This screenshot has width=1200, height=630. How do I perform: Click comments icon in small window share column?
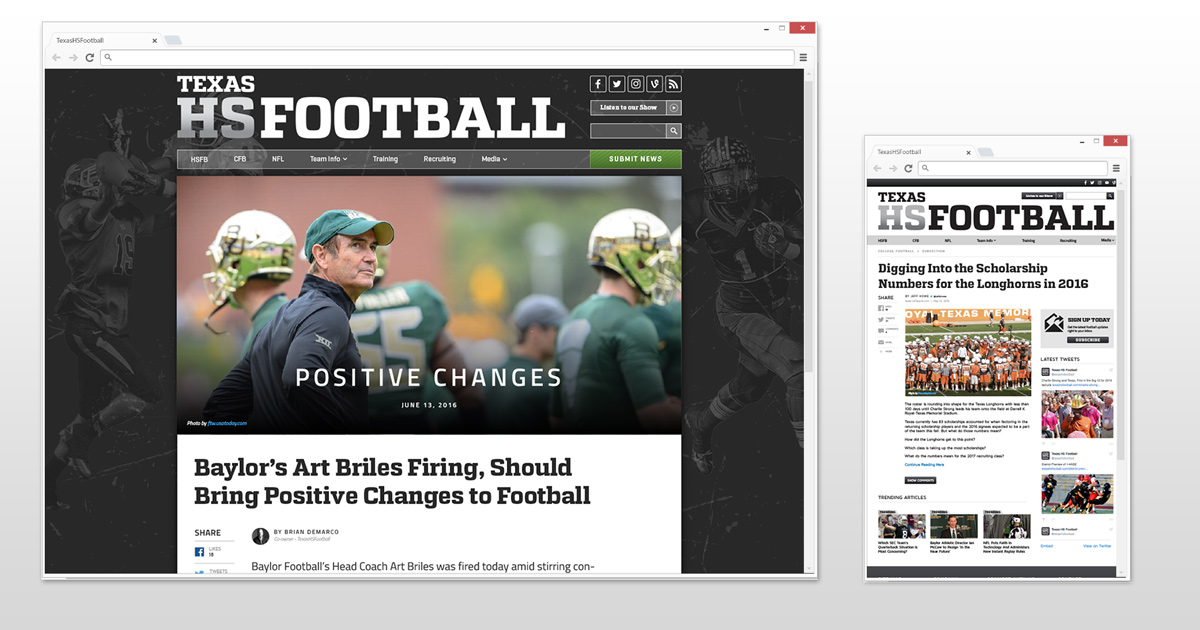[x=881, y=331]
